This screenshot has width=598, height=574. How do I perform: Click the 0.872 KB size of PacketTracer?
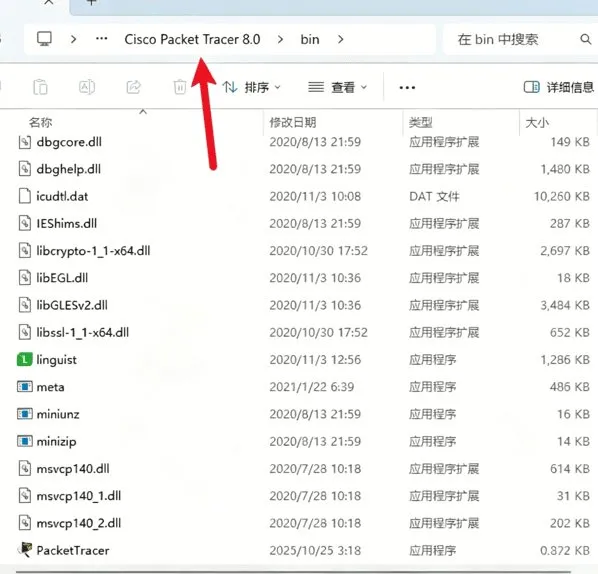coord(565,551)
